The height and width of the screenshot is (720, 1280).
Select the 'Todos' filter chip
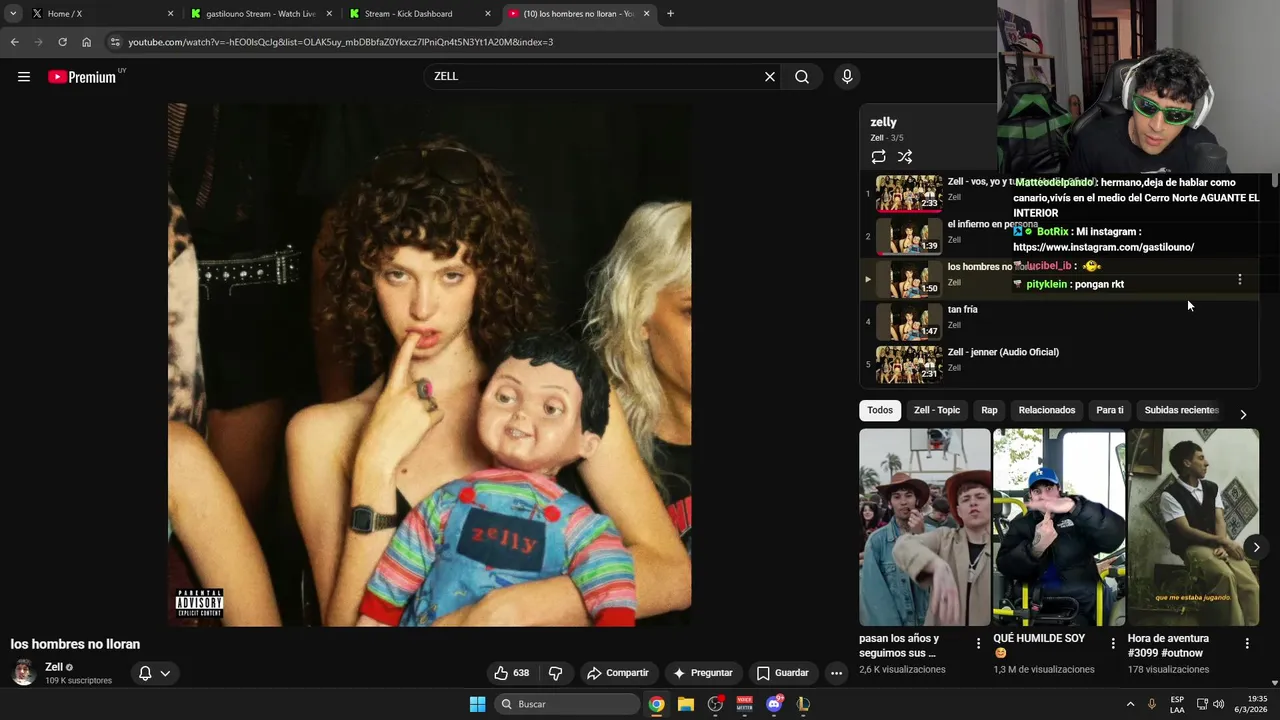point(880,410)
